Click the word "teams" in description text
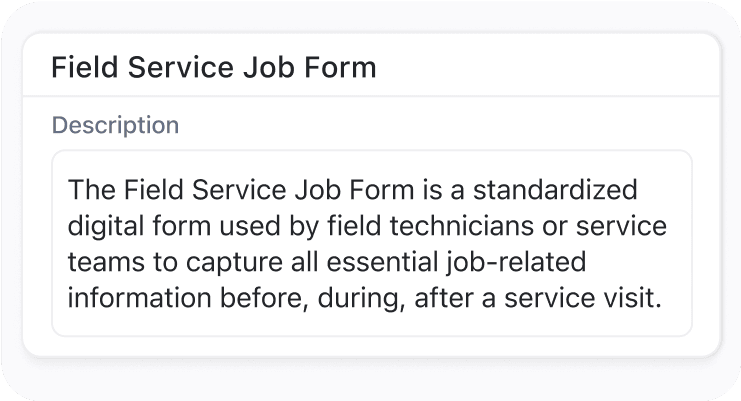 [x=101, y=262]
